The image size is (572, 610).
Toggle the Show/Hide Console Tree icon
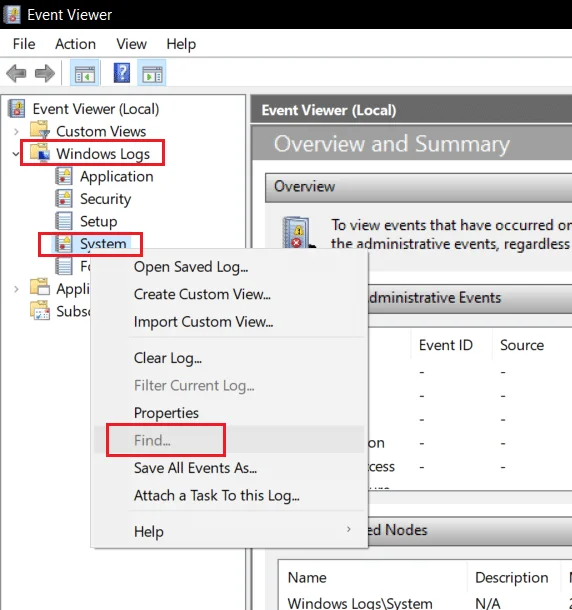point(84,73)
